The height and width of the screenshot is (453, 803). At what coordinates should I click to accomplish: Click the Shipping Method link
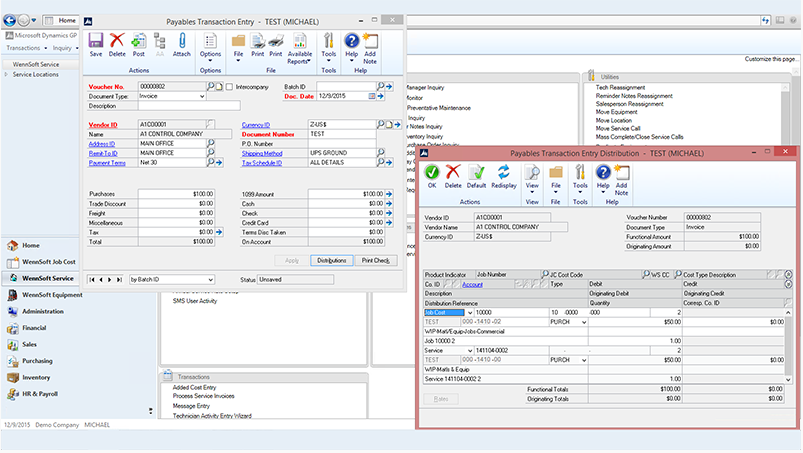[x=262, y=154]
